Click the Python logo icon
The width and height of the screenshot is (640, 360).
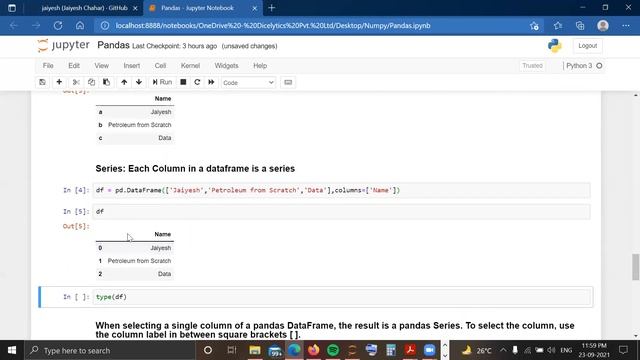pos(555,46)
